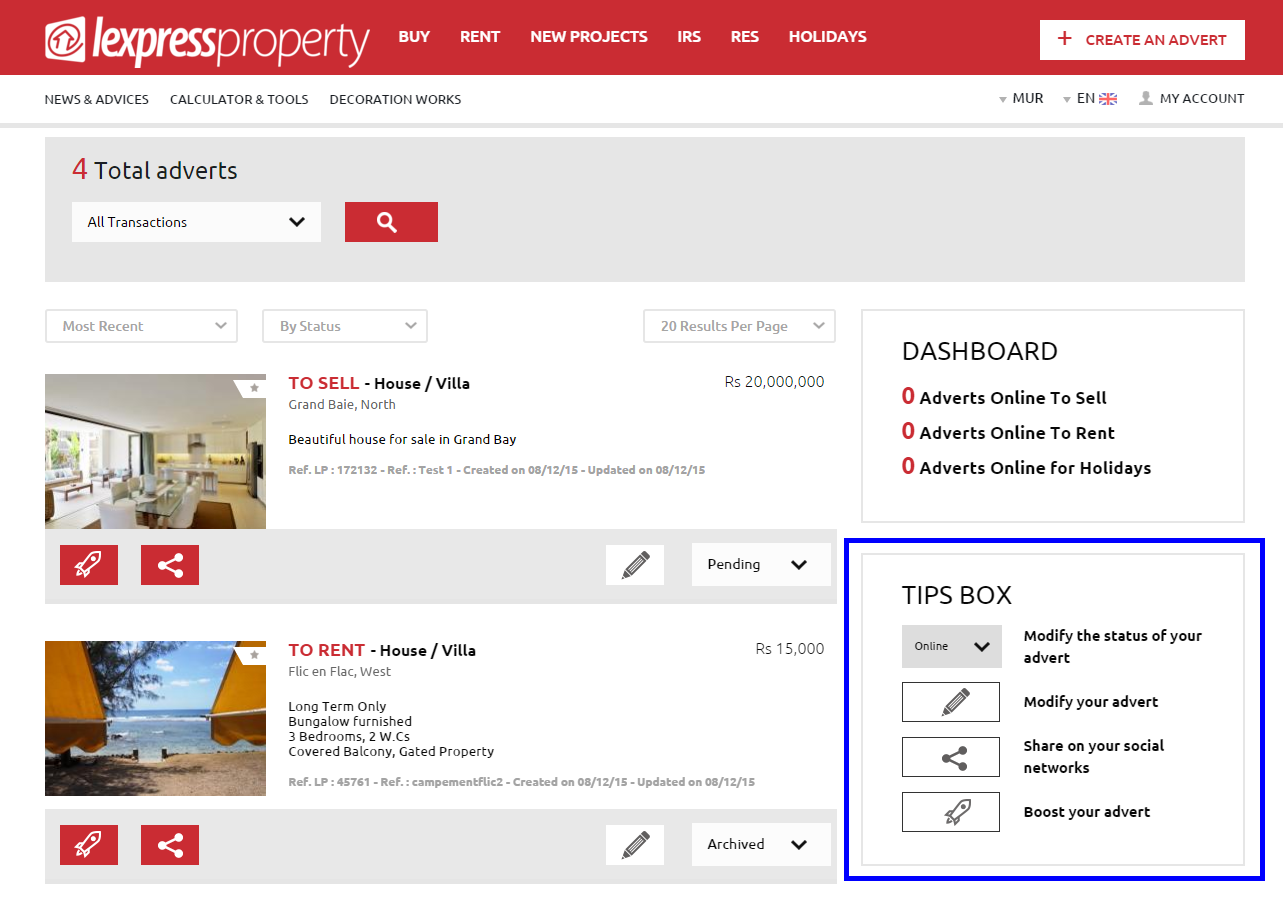
Task: Click 'Grand Baie, North' location text
Action: point(342,405)
